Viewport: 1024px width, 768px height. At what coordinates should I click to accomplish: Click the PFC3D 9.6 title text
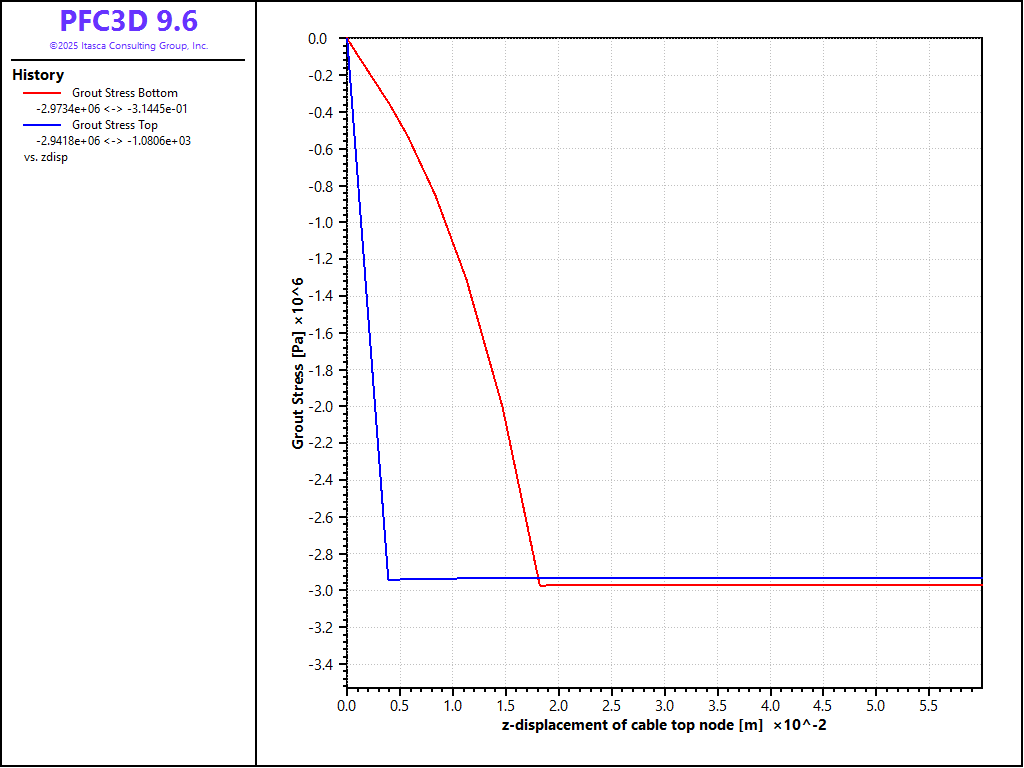click(128, 21)
